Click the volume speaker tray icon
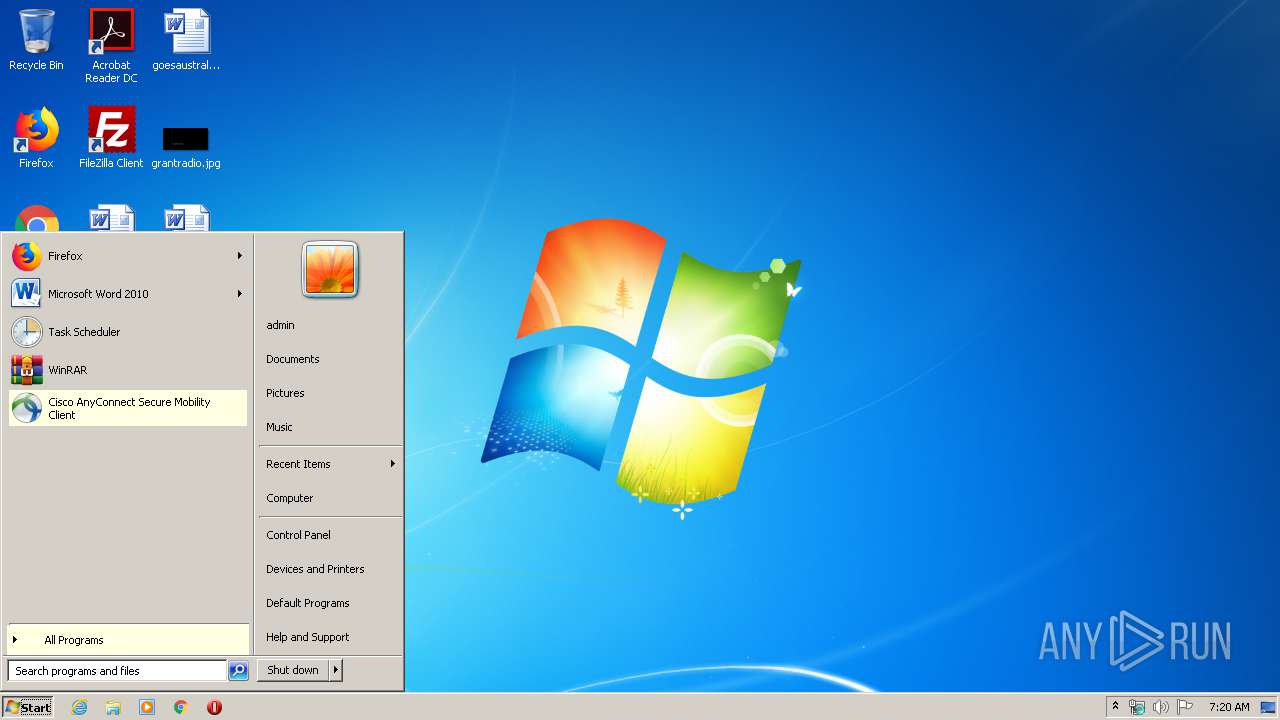 pyautogui.click(x=1161, y=707)
